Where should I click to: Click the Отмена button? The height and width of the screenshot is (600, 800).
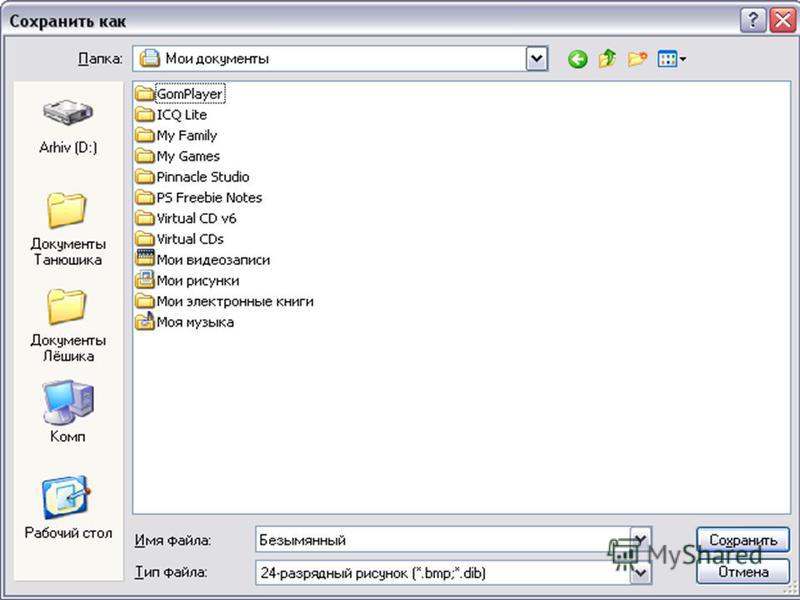[x=743, y=571]
